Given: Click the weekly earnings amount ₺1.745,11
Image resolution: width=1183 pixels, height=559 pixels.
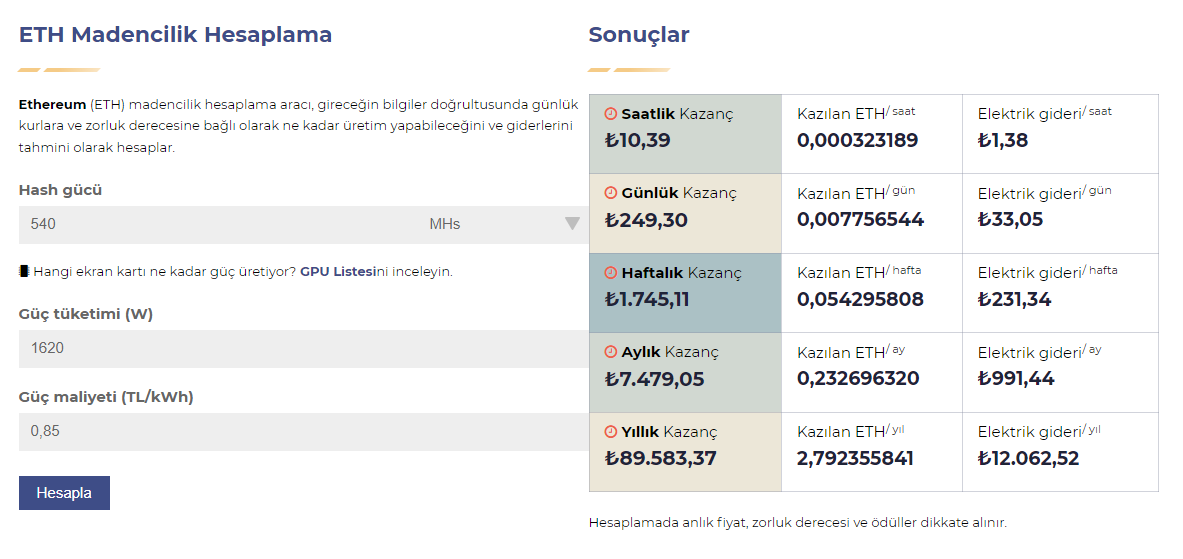Looking at the screenshot, I should coord(647,299).
